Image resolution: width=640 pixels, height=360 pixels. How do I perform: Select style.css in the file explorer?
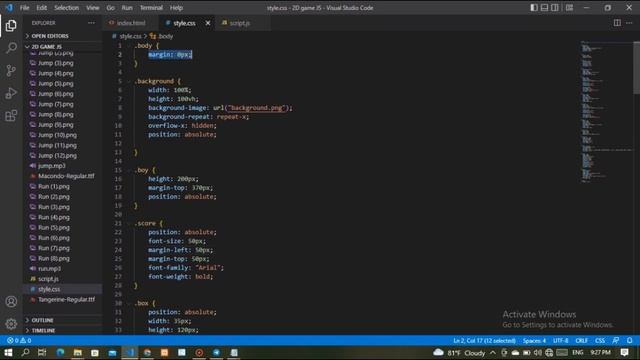62,289
